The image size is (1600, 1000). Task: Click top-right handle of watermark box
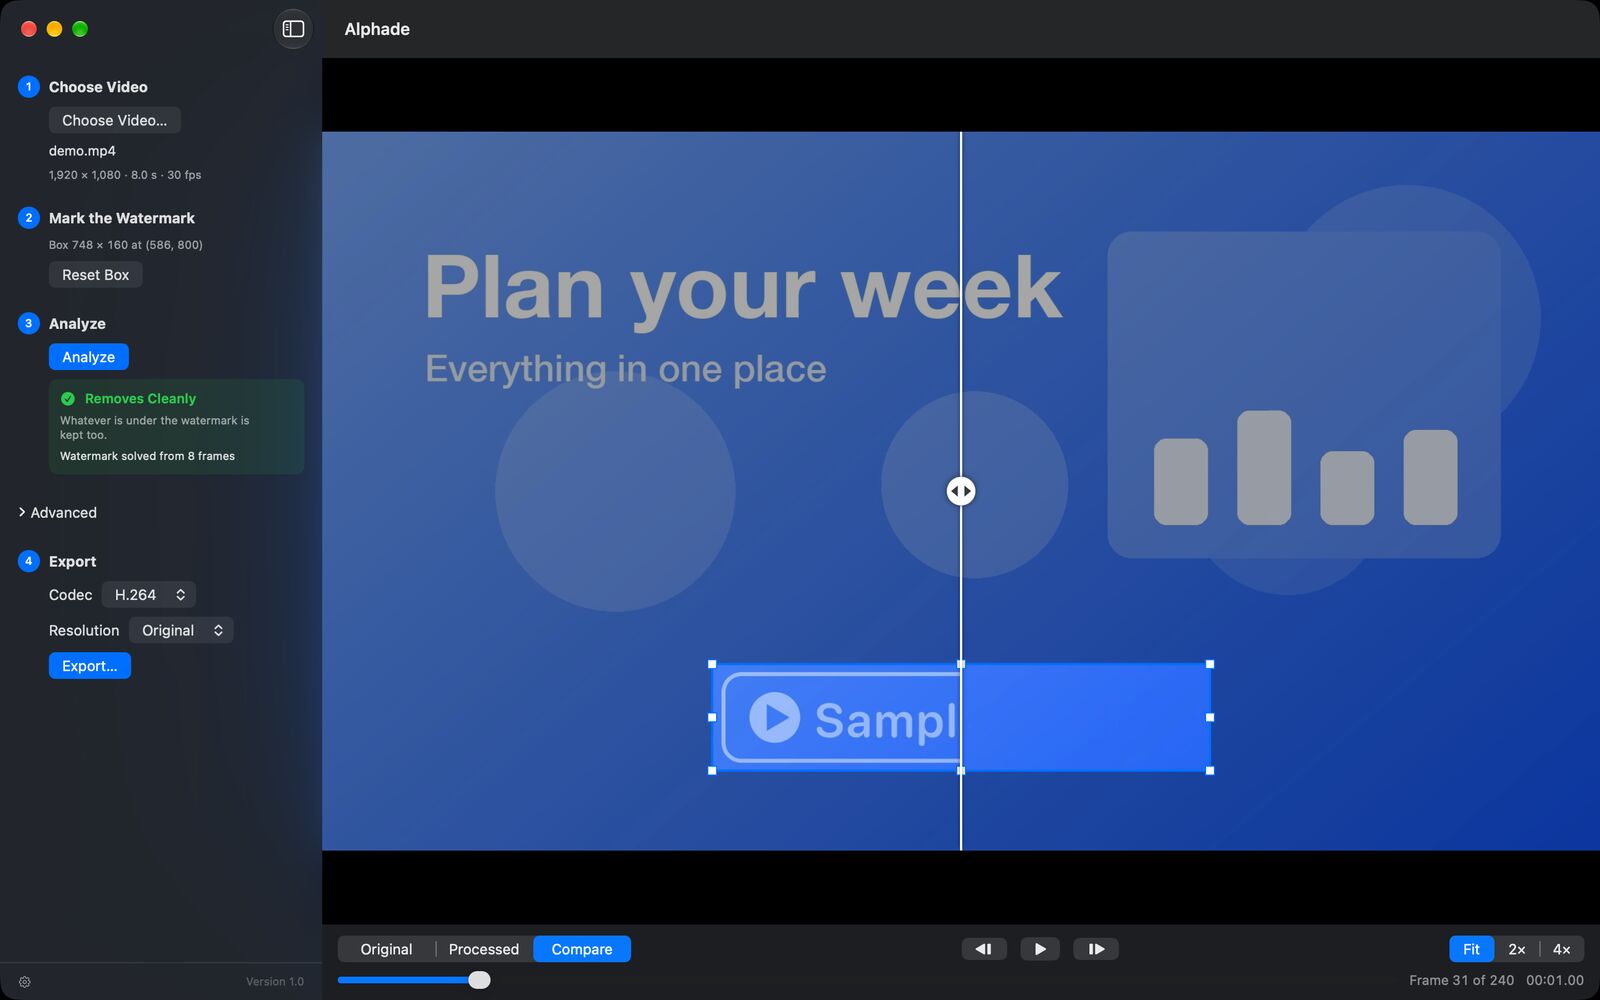tap(1210, 664)
